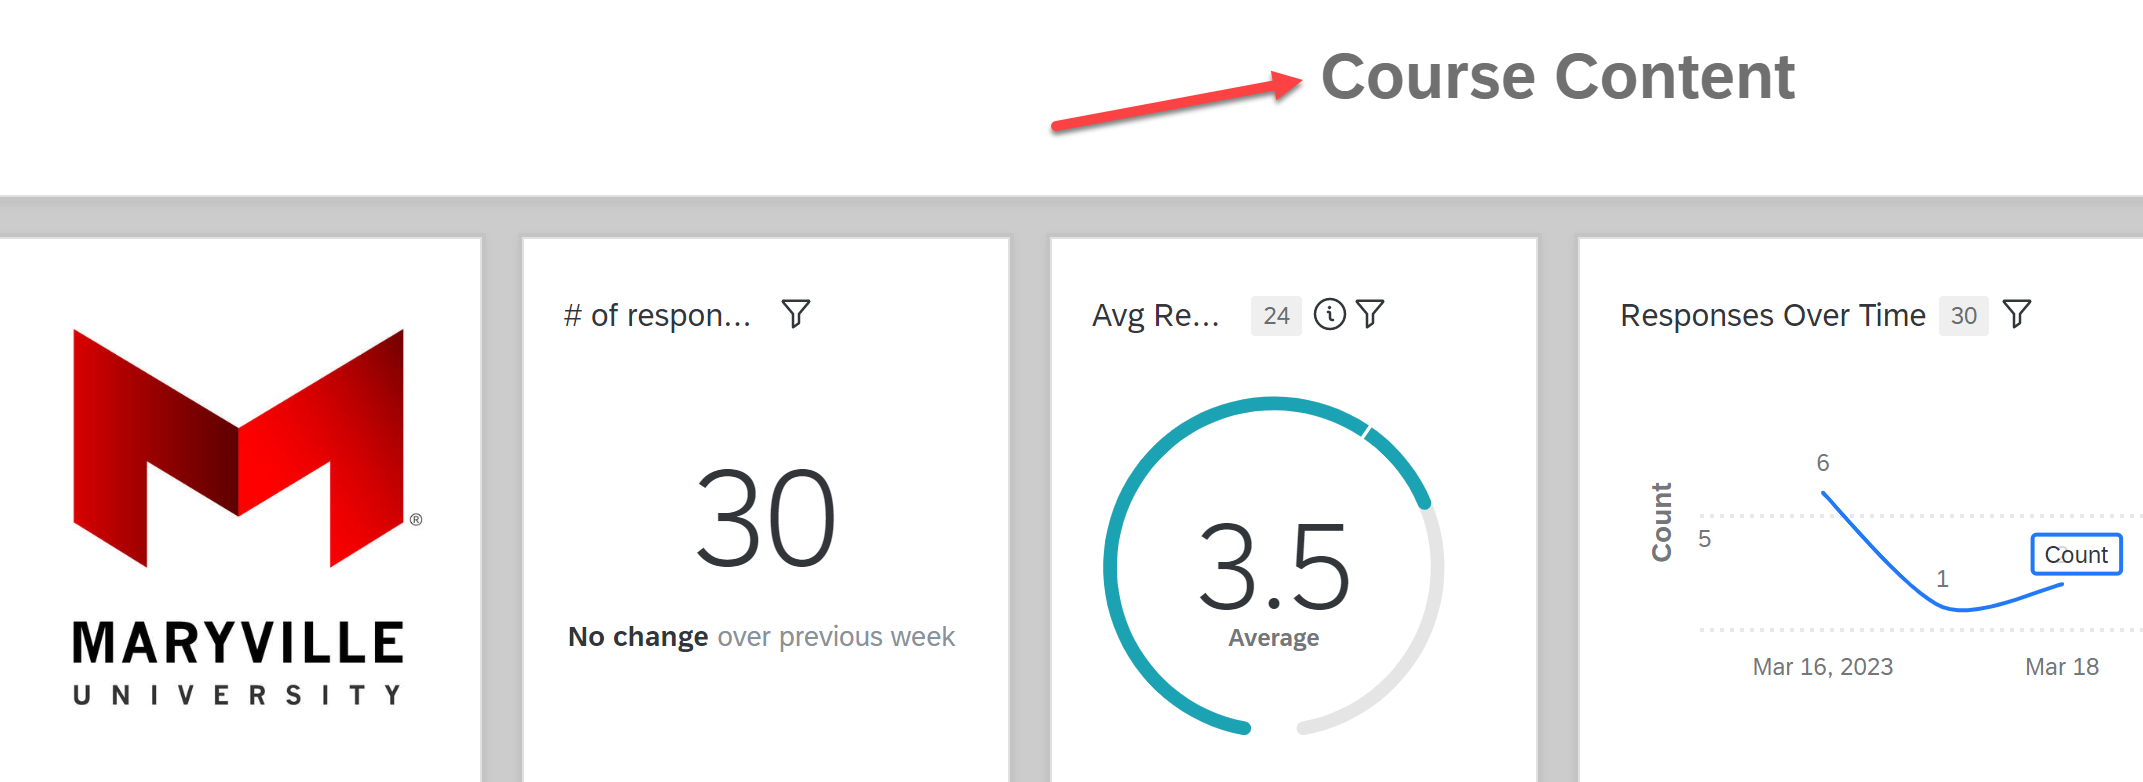
Task: Click the y-axis value 5
Action: 1704,539
